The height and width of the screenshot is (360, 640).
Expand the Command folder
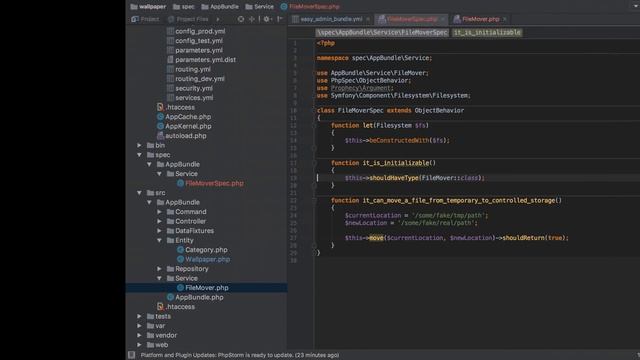tap(160, 212)
